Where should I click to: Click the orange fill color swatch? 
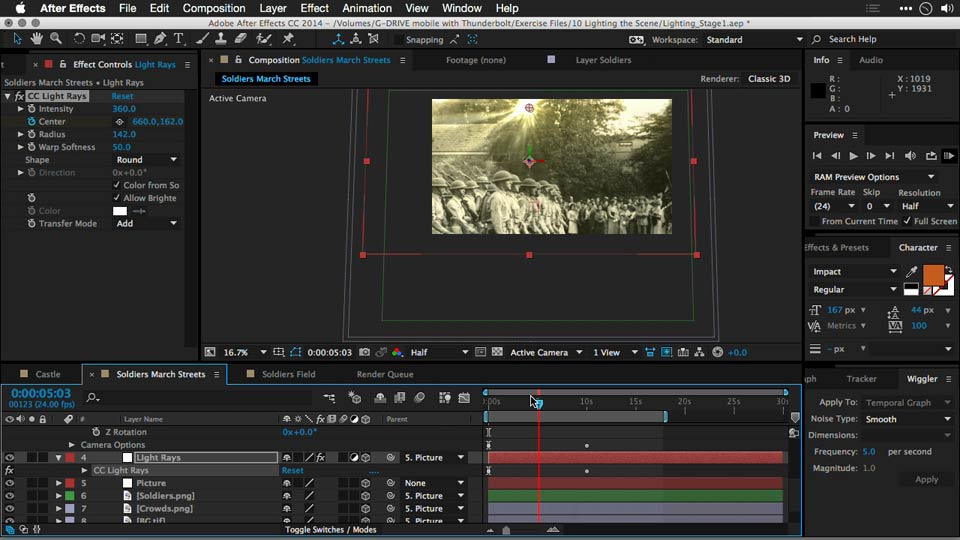click(x=933, y=275)
